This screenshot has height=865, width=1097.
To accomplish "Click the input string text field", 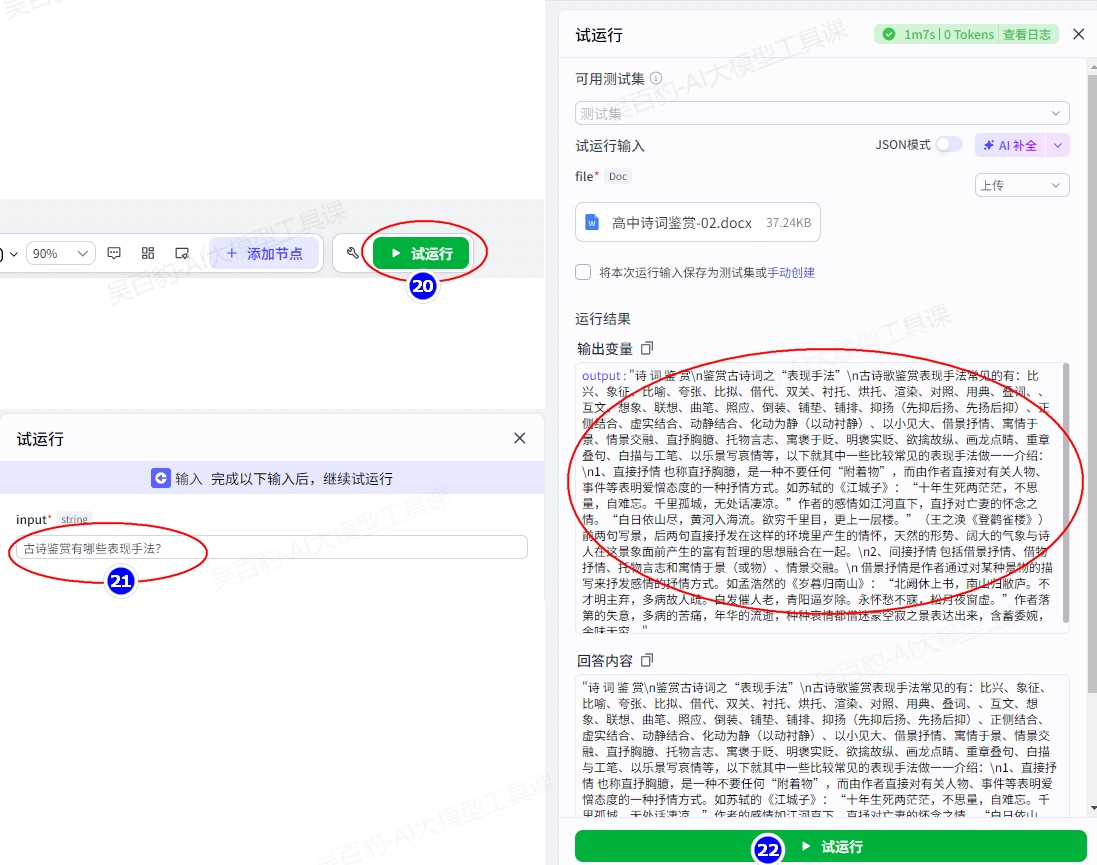I will point(270,548).
